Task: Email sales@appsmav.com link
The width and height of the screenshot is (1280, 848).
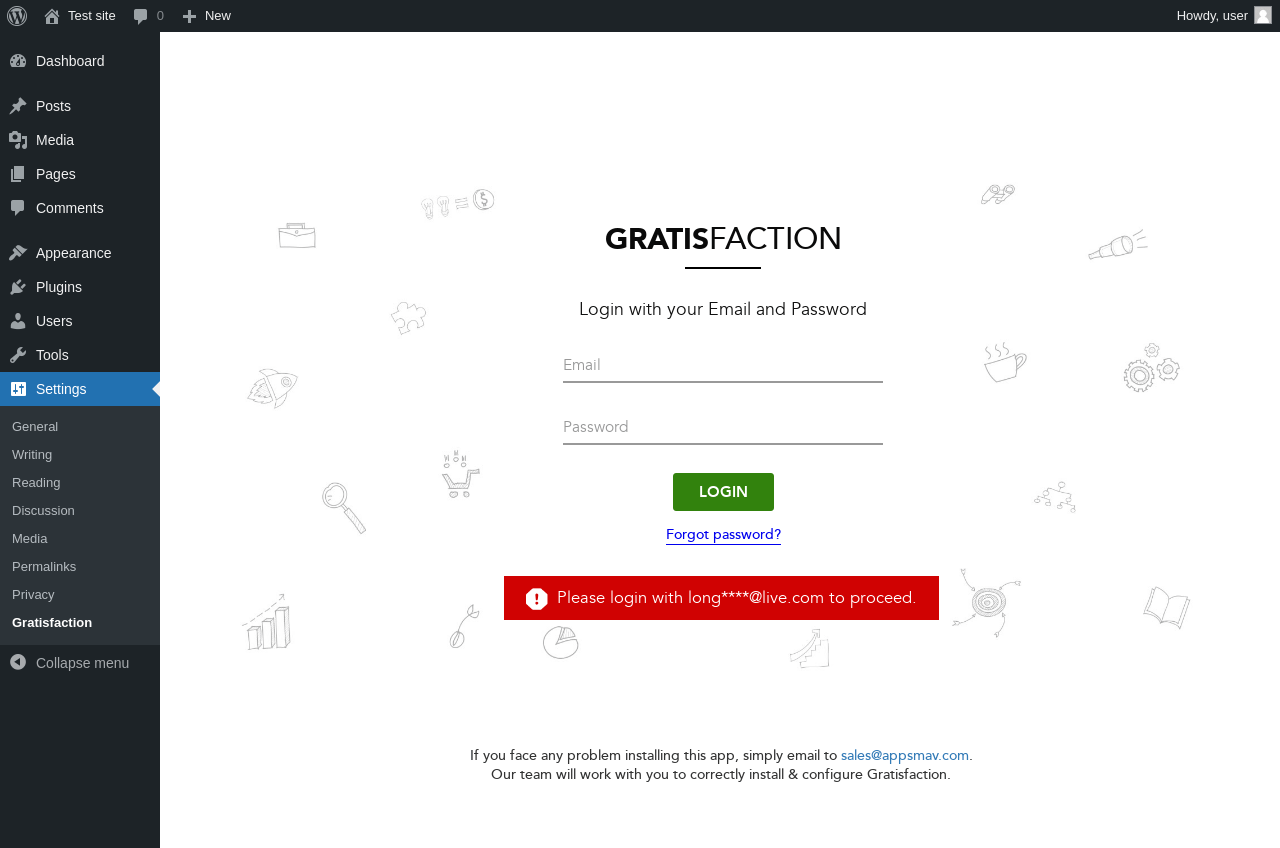Action: pos(905,756)
